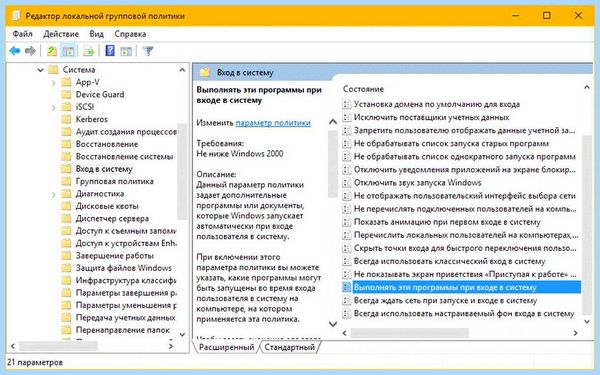The image size is (600, 375).
Task: Select the Перенаправление папок tree folder
Action: coord(122,330)
